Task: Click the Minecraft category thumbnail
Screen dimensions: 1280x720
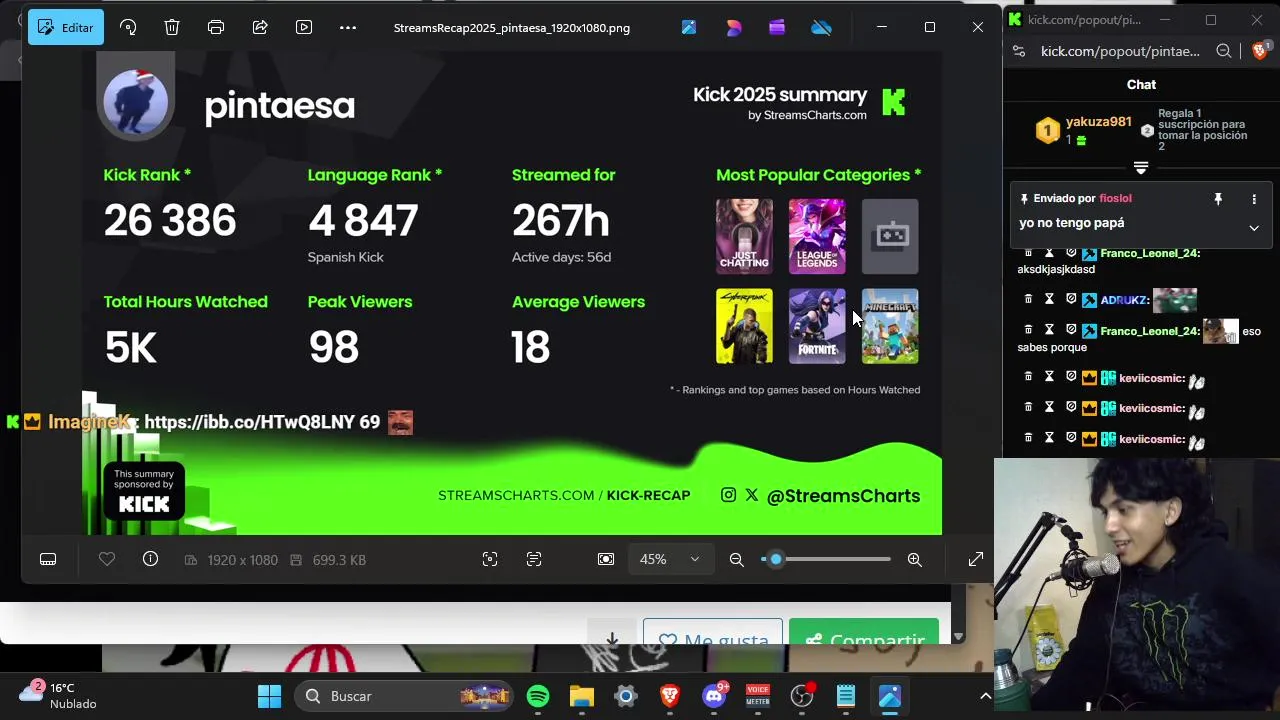Action: pos(890,326)
